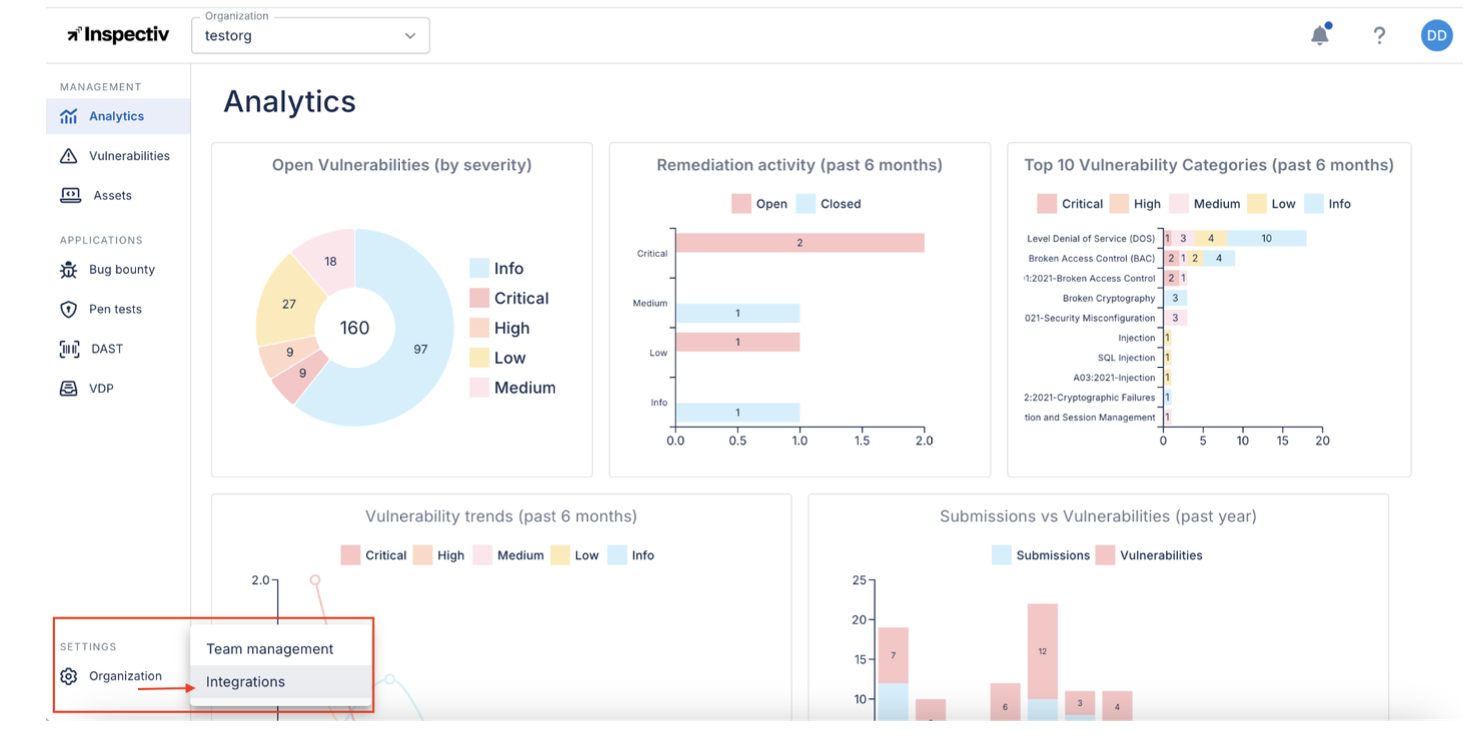1478x744 pixels.
Task: Click the help question mark icon
Action: [x=1379, y=35]
